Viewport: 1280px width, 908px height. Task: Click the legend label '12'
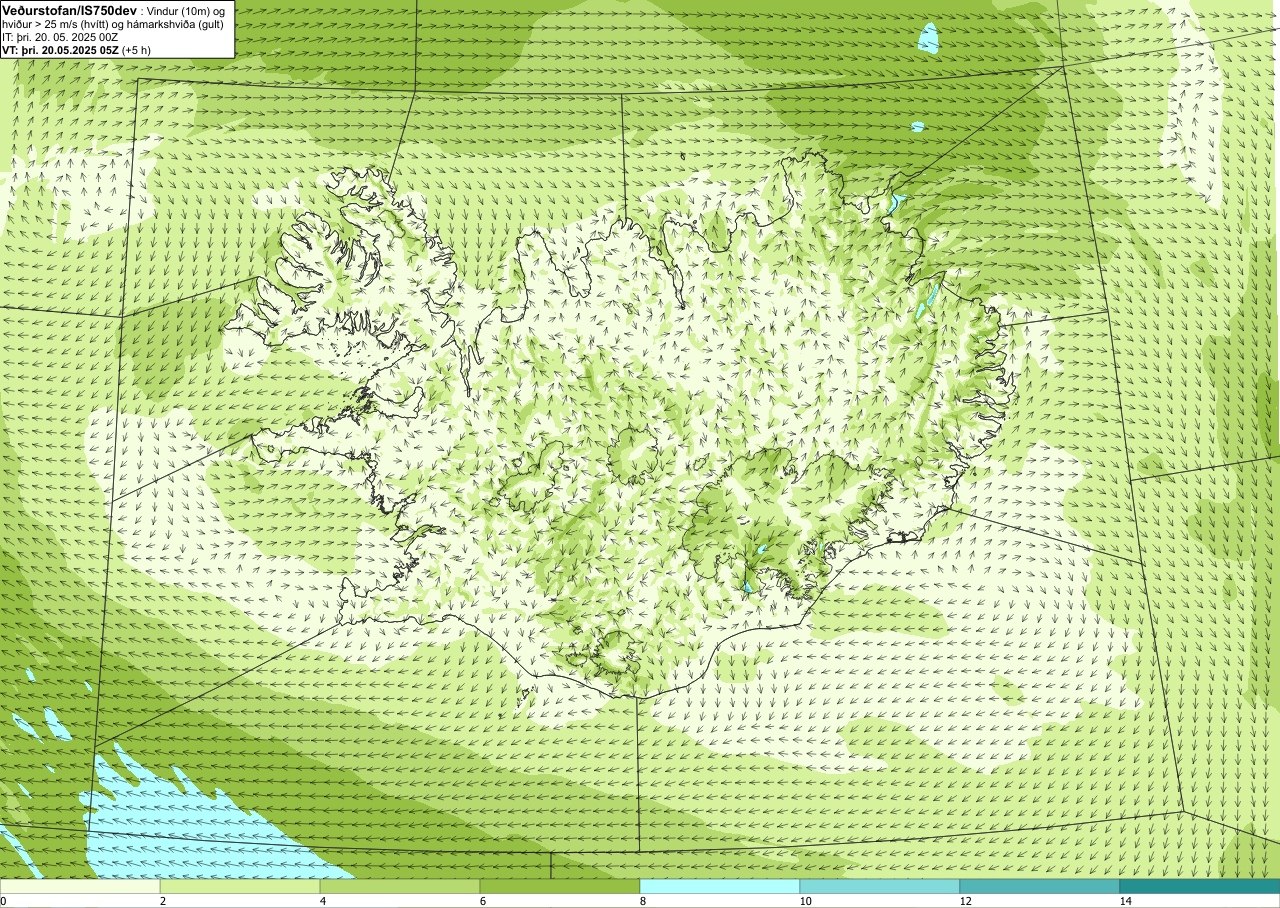pos(965,901)
